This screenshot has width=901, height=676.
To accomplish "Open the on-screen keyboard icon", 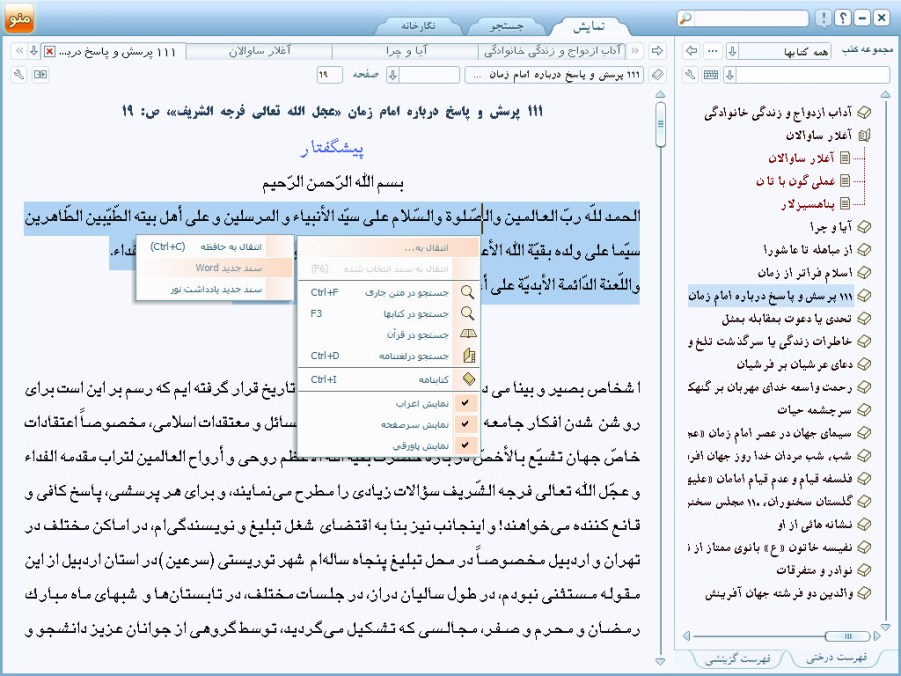I will 711,75.
